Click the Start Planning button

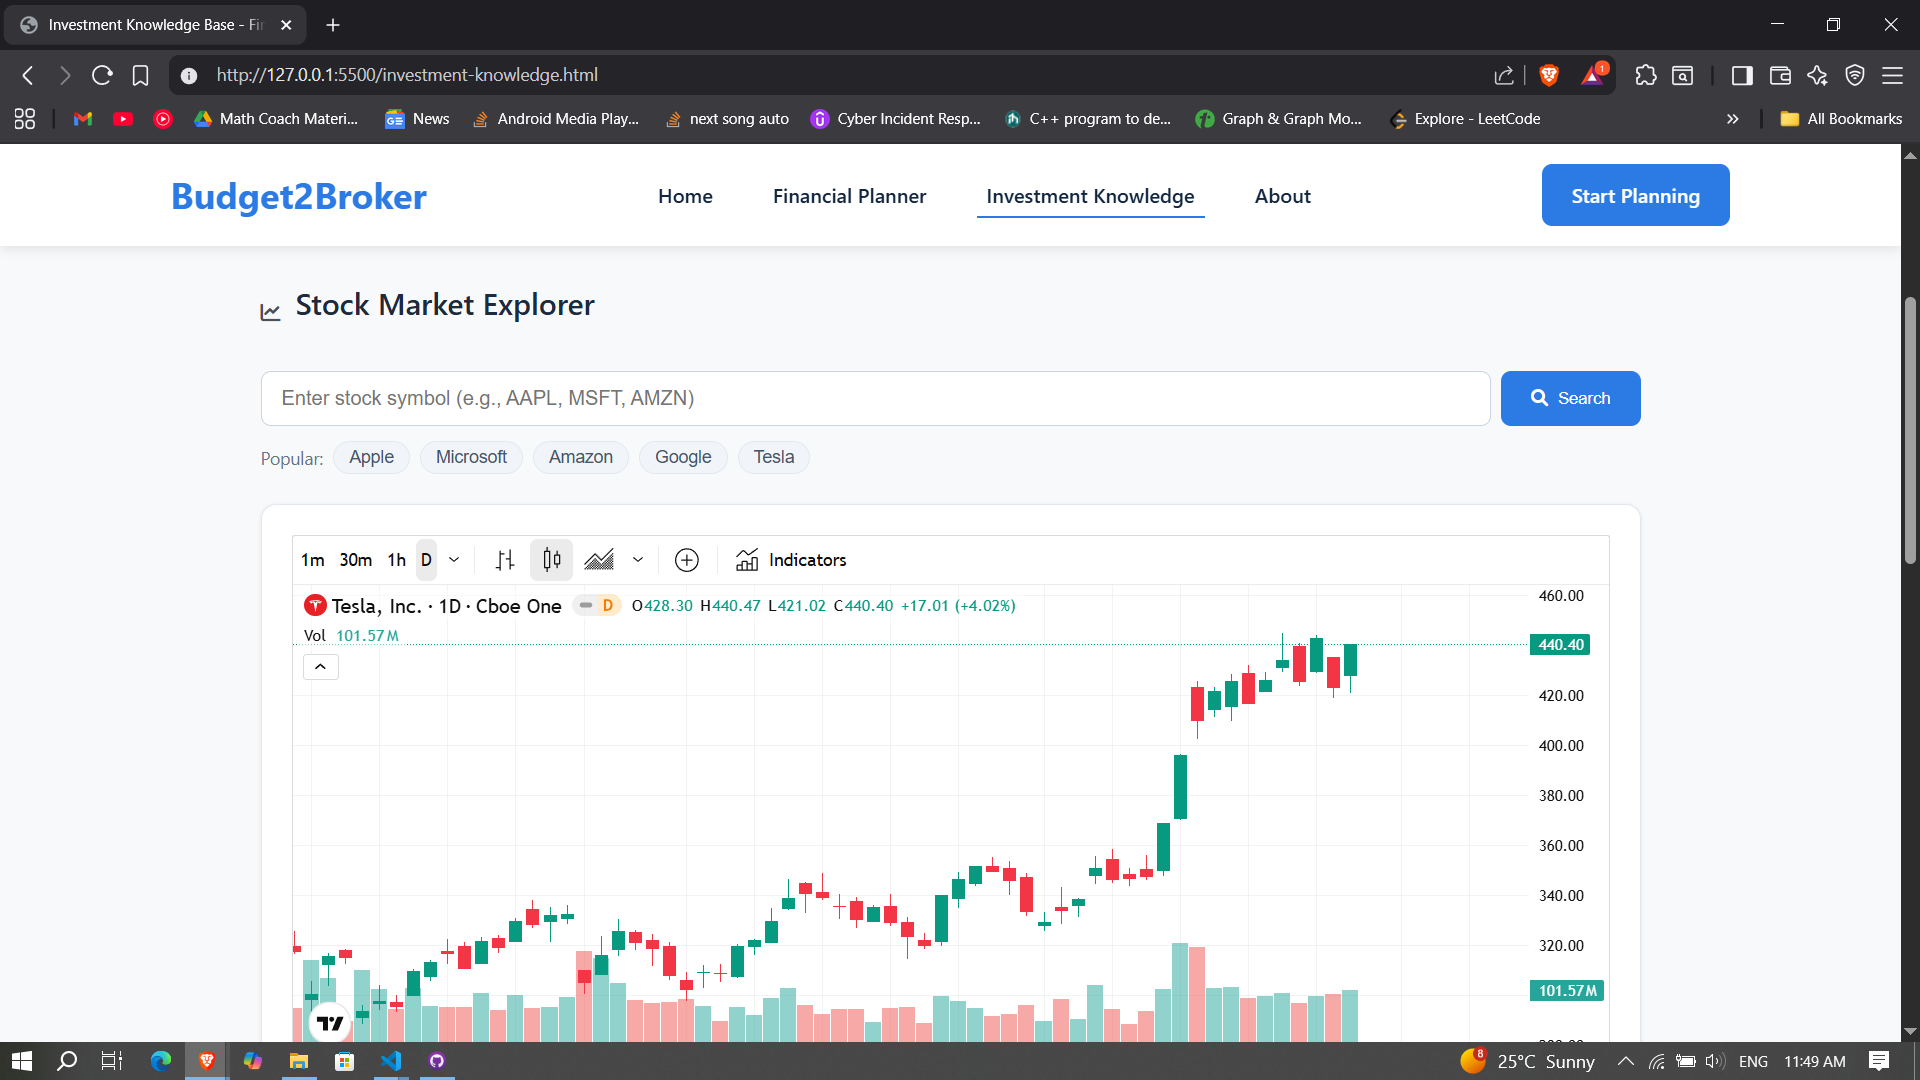pyautogui.click(x=1634, y=196)
